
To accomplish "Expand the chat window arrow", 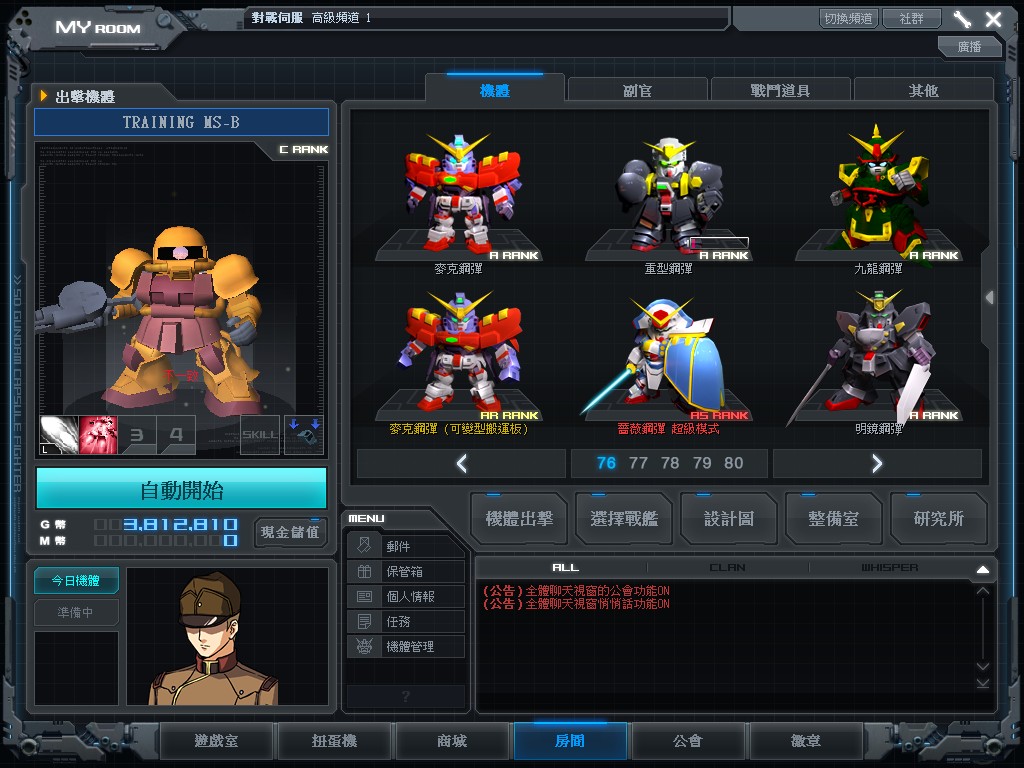I will point(983,569).
